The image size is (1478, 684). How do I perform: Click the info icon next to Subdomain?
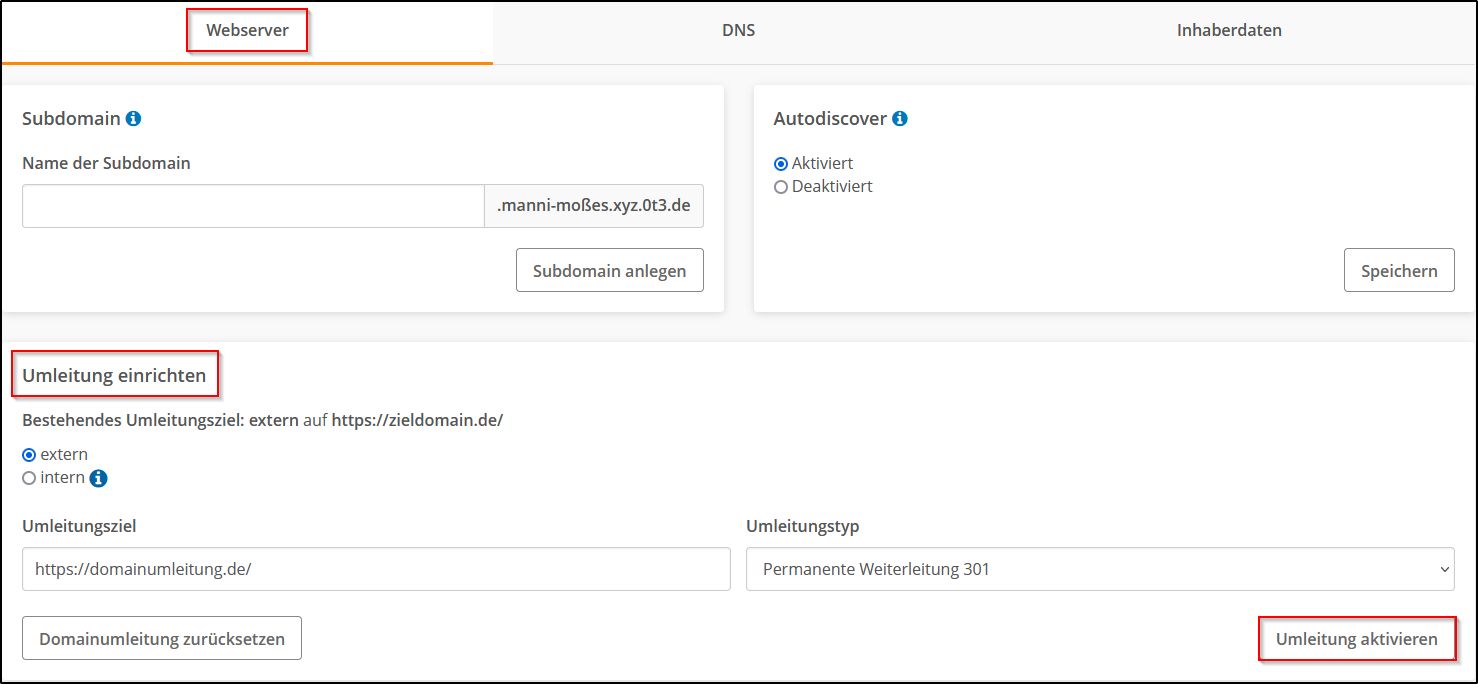point(134,118)
